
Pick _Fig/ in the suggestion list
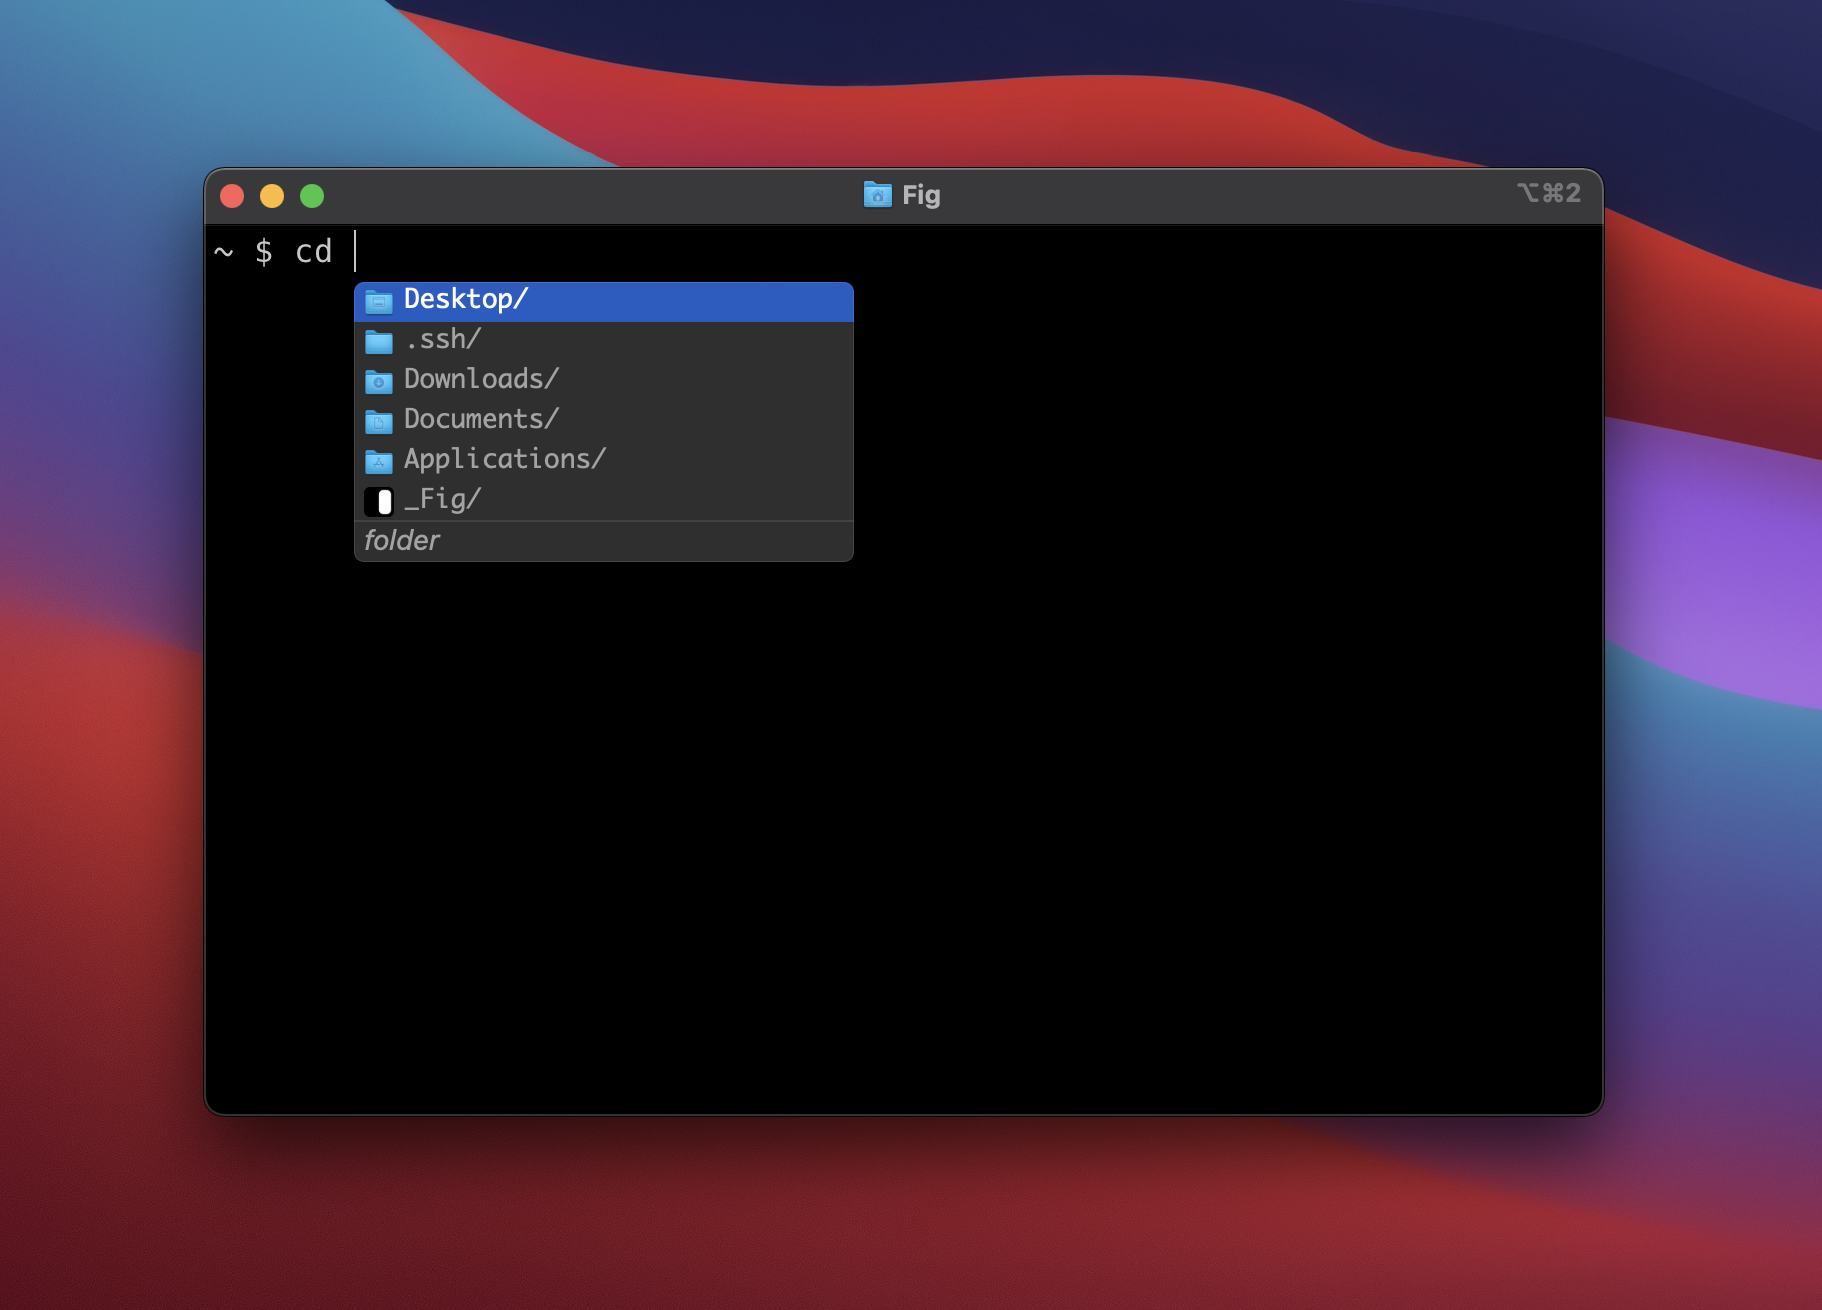[x=604, y=501]
